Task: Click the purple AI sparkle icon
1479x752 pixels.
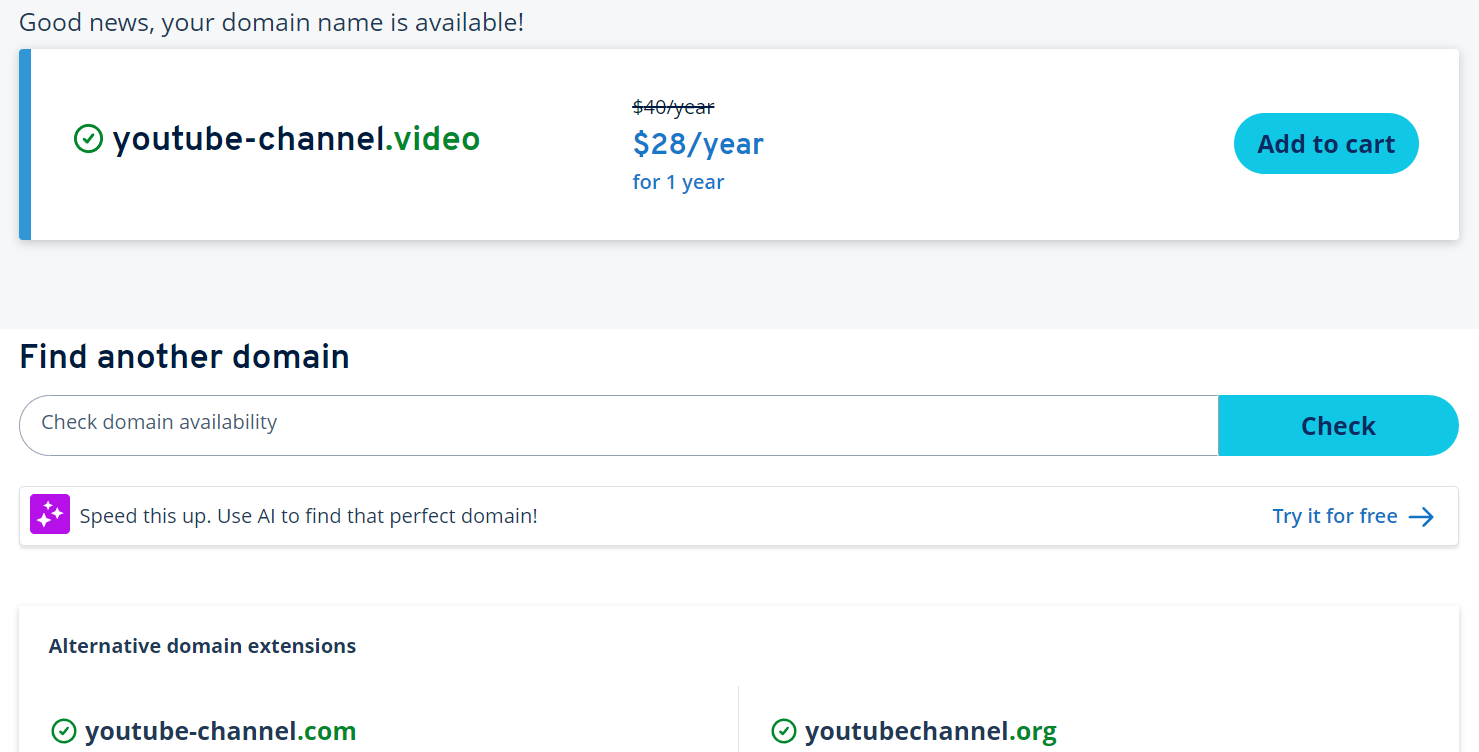Action: coord(50,514)
